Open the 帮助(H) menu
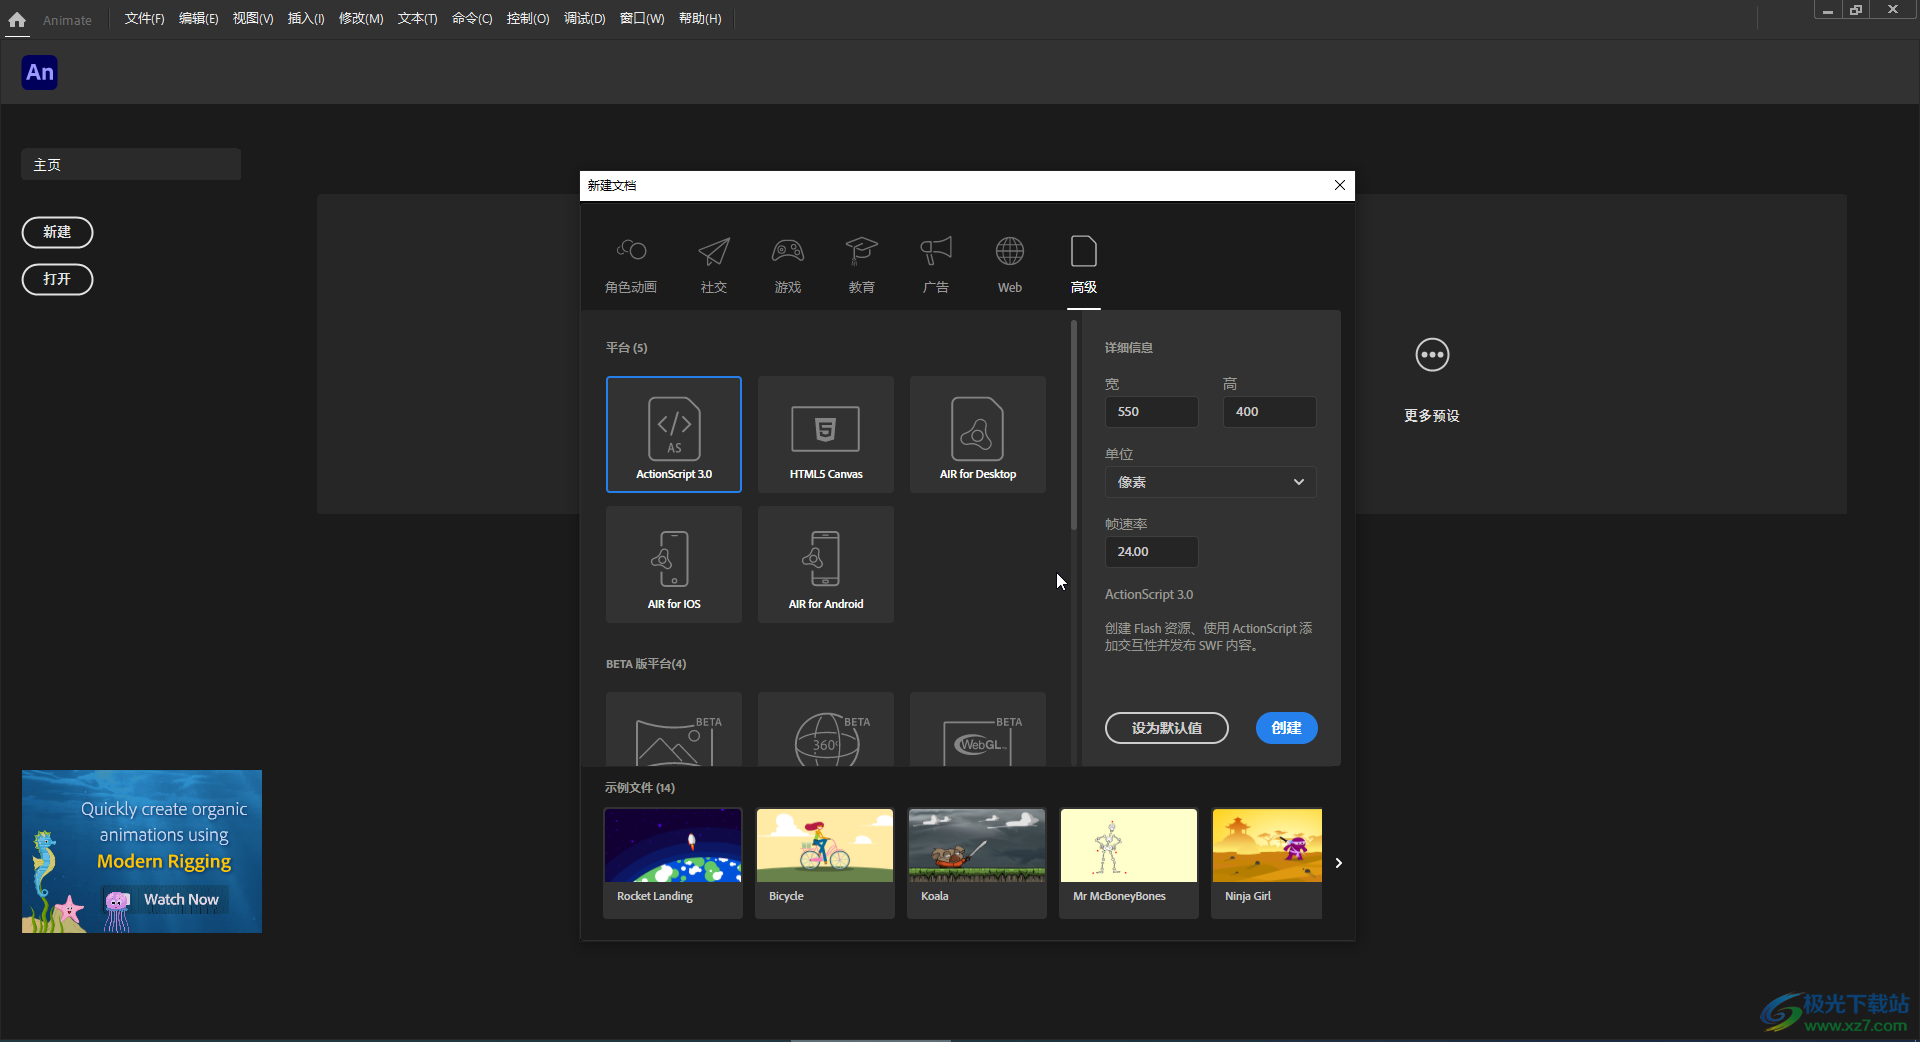Image resolution: width=1920 pixels, height=1042 pixels. [700, 19]
